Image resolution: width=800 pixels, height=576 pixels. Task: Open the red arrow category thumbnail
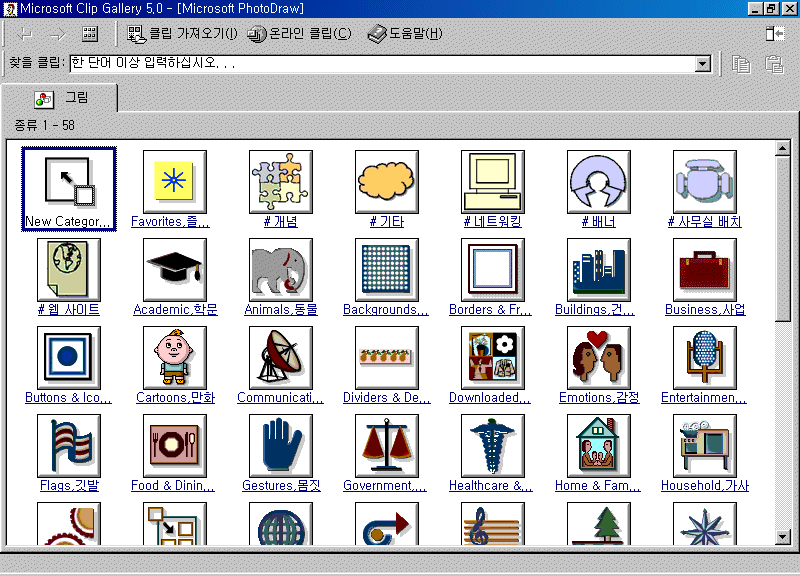(387, 523)
